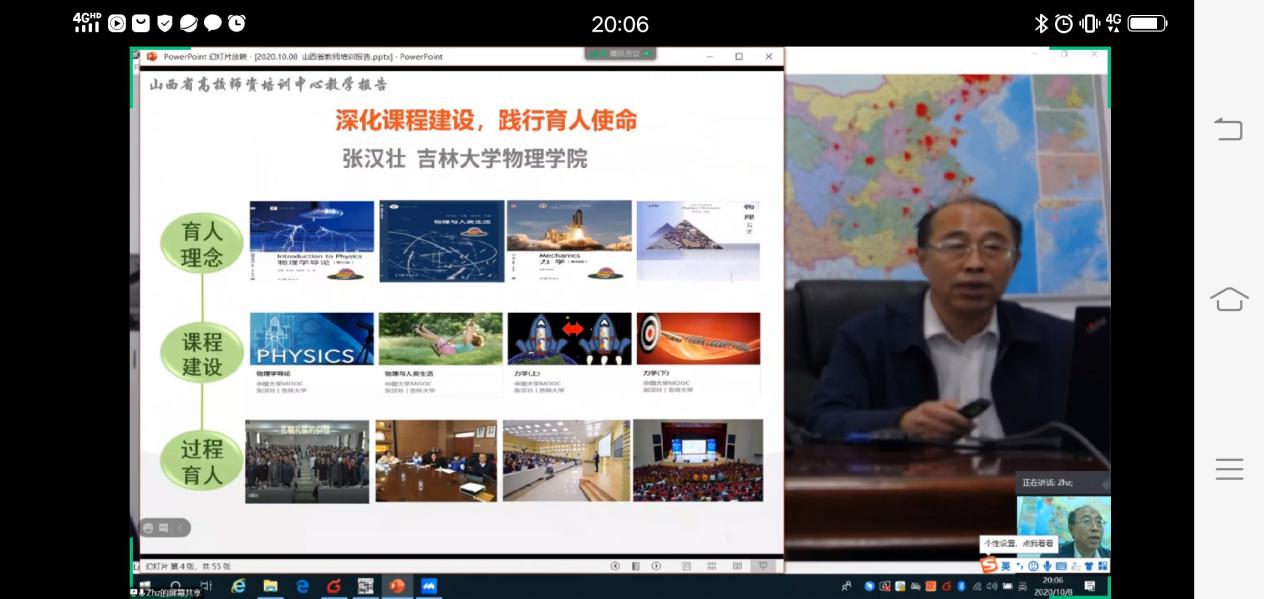This screenshot has height=599, width=1264.
Task: Click the phone's home navigation button
Action: pyautogui.click(x=1229, y=299)
